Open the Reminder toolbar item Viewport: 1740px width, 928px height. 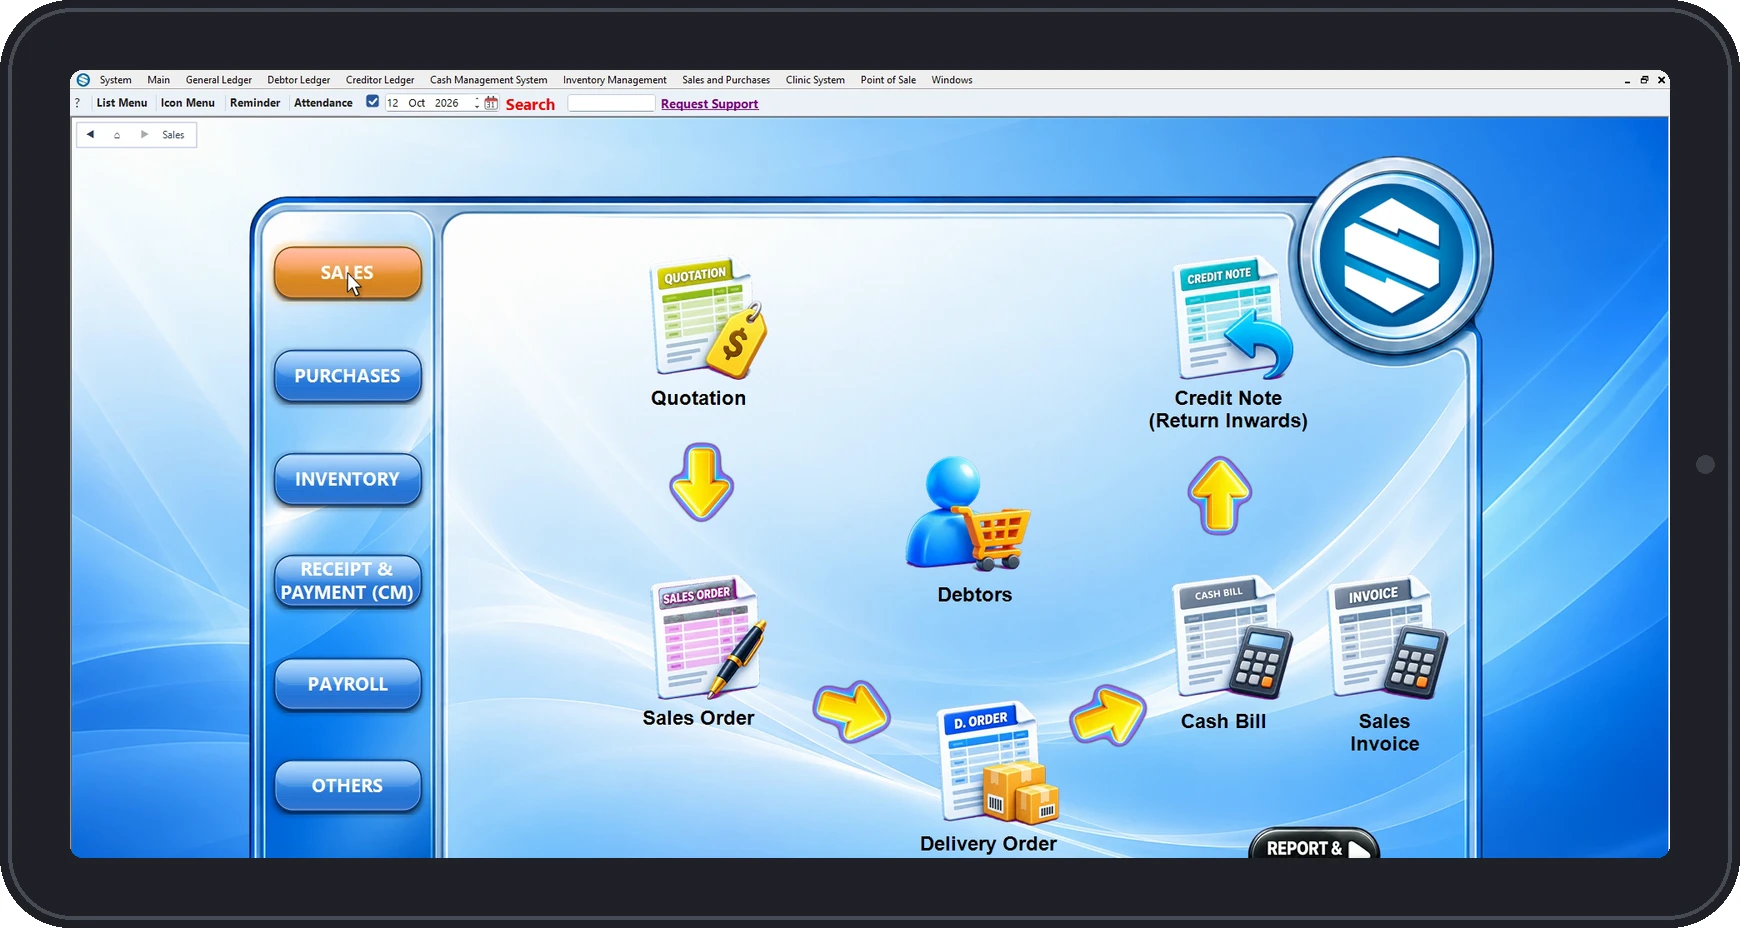point(255,103)
